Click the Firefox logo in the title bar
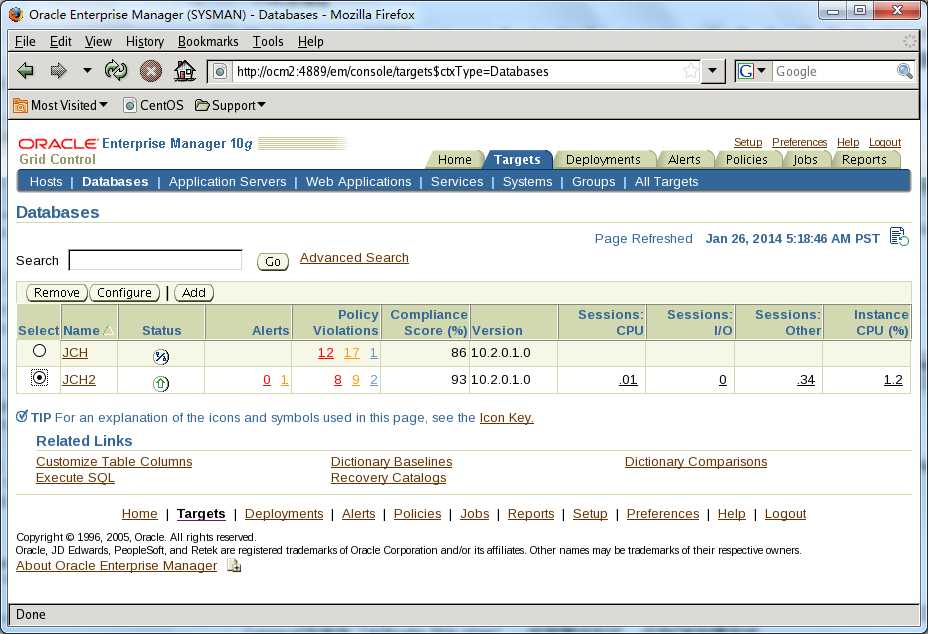Viewport: 928px width, 634px height. pyautogui.click(x=16, y=14)
